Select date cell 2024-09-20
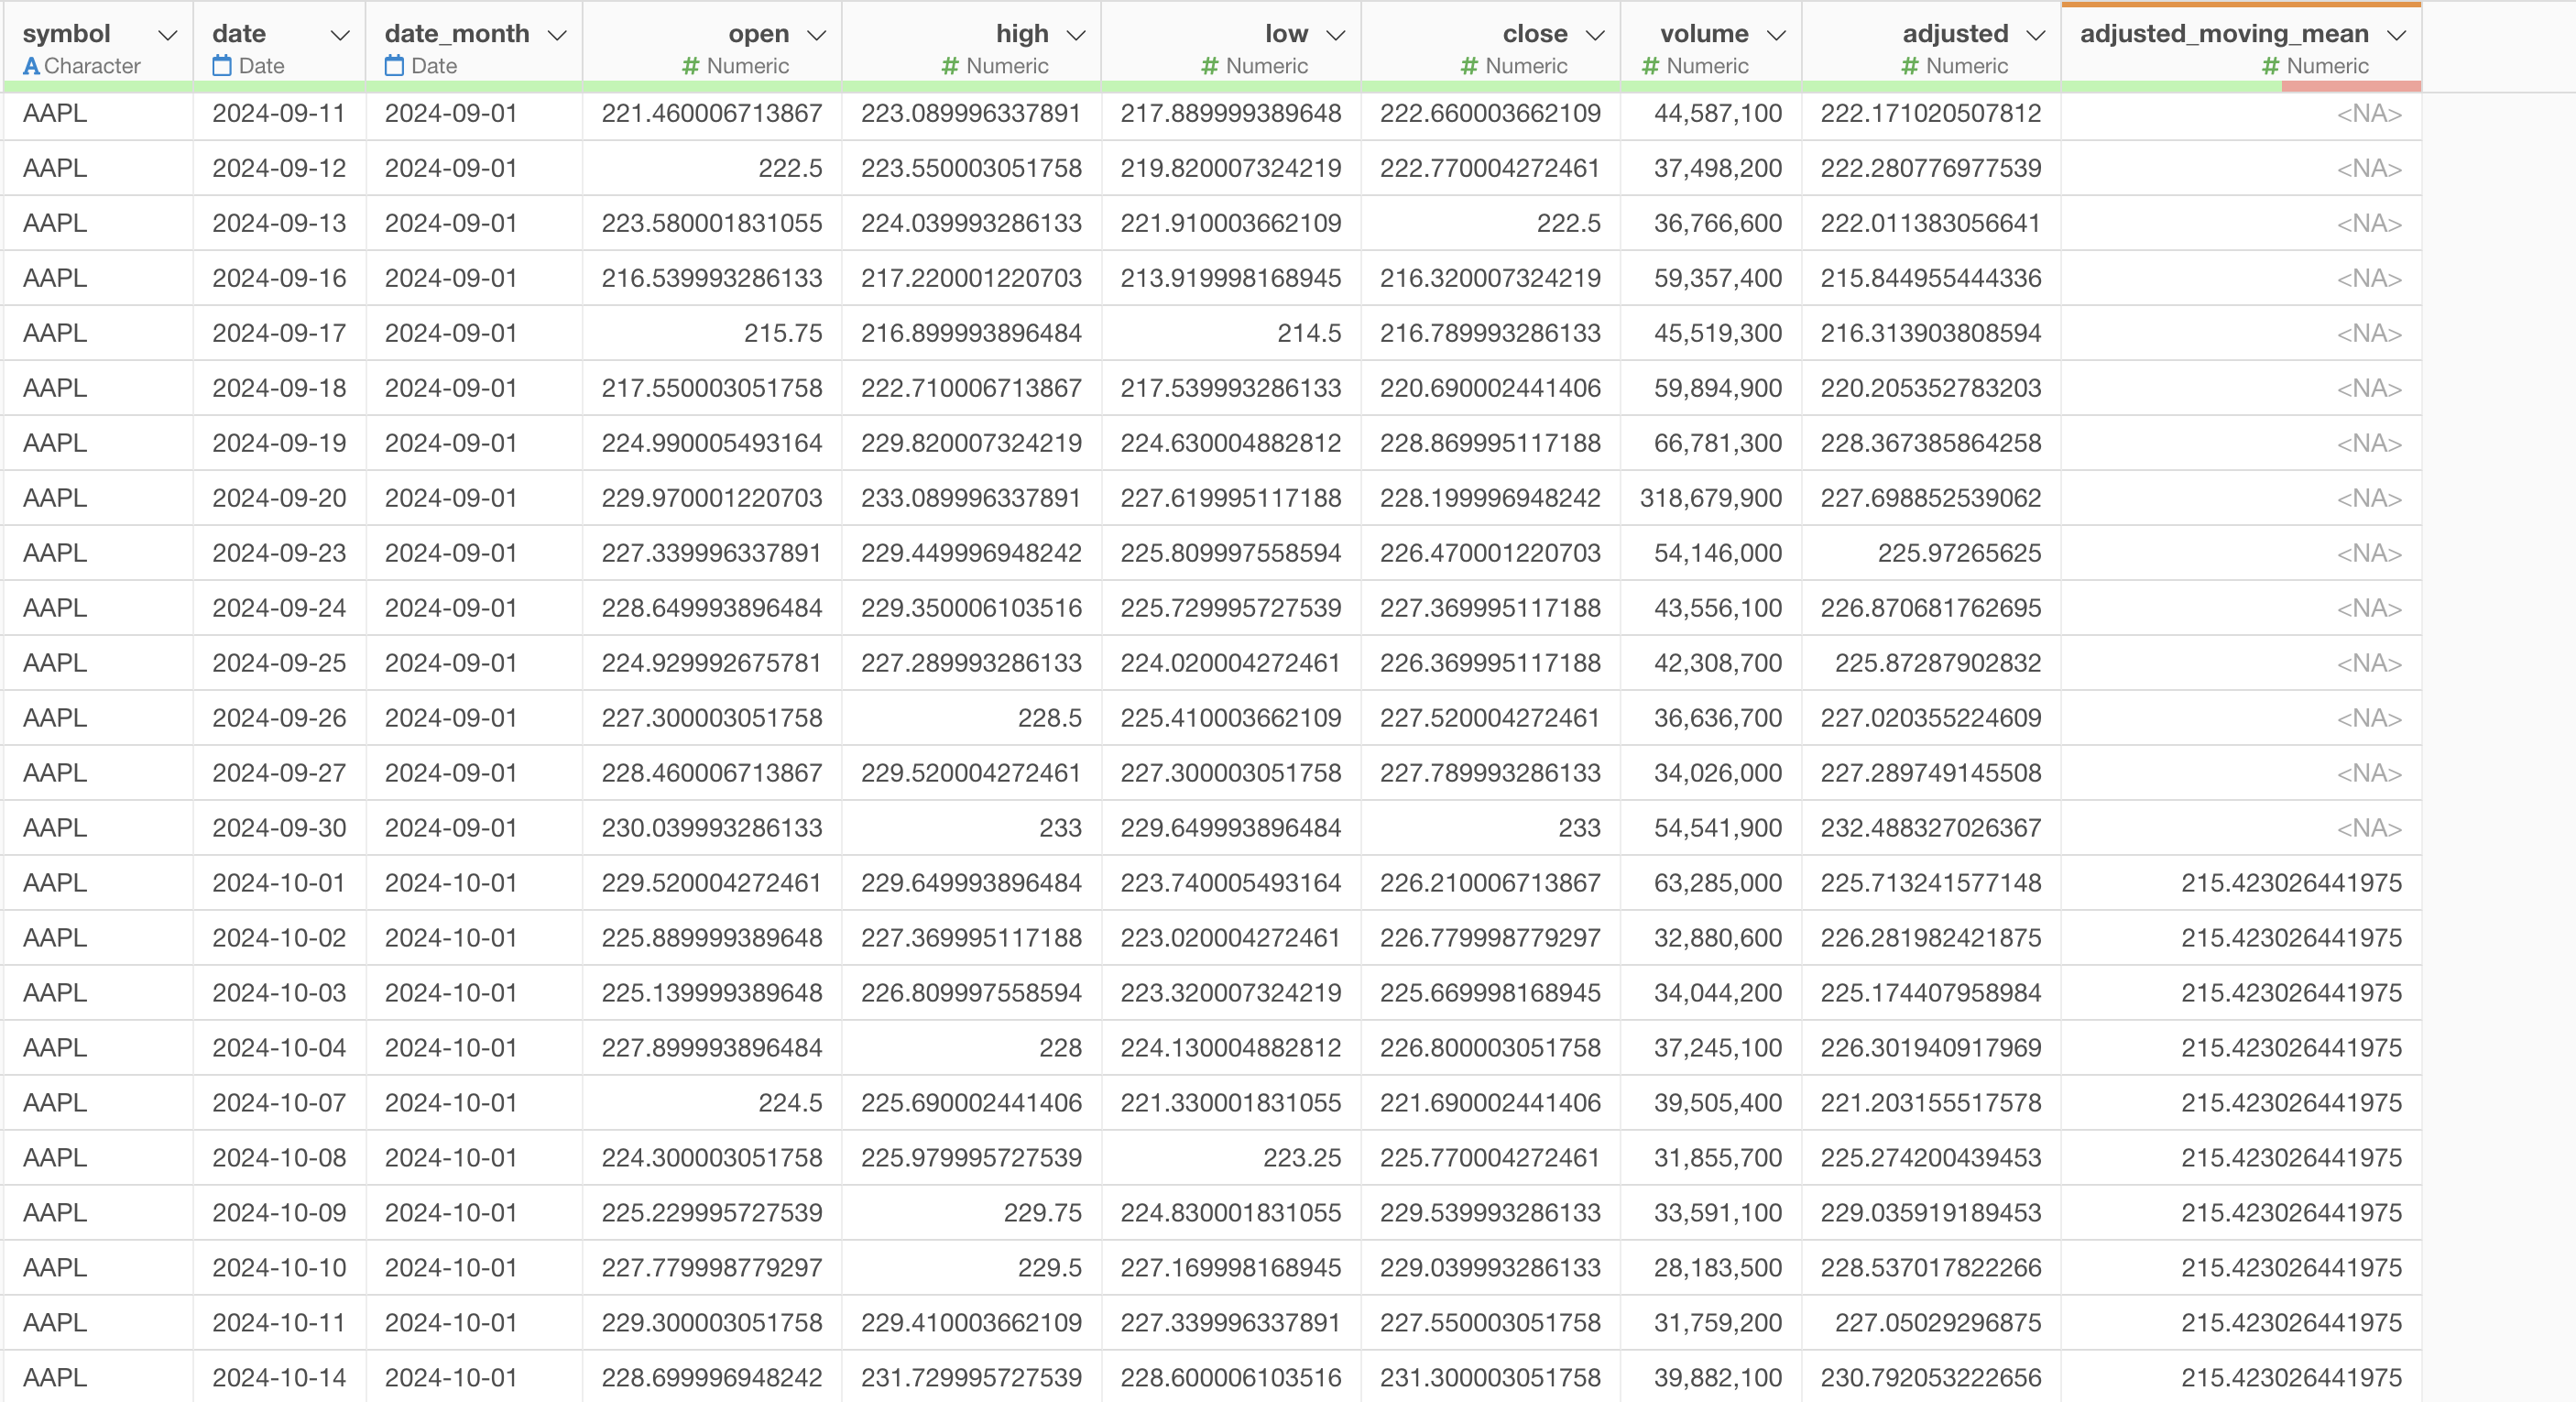2576x1402 pixels. (279, 498)
